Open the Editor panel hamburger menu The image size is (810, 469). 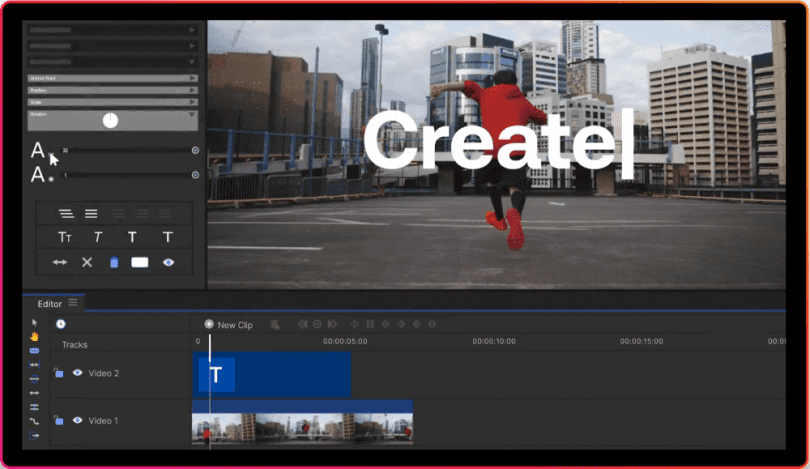(73, 302)
